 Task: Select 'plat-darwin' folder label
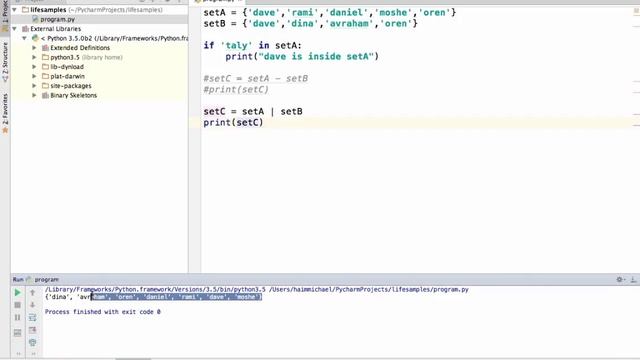[x=67, y=76]
